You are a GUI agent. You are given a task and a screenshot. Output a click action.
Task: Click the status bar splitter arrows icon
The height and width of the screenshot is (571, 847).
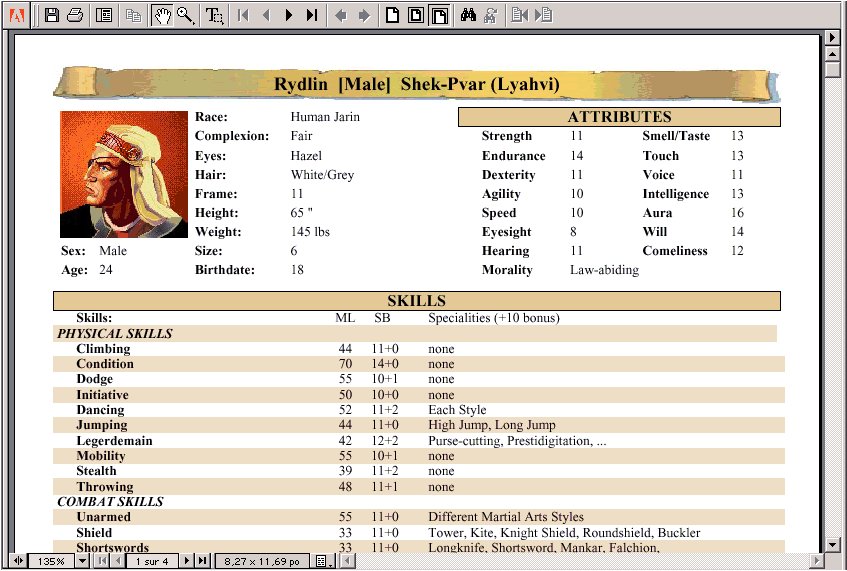pos(17,561)
